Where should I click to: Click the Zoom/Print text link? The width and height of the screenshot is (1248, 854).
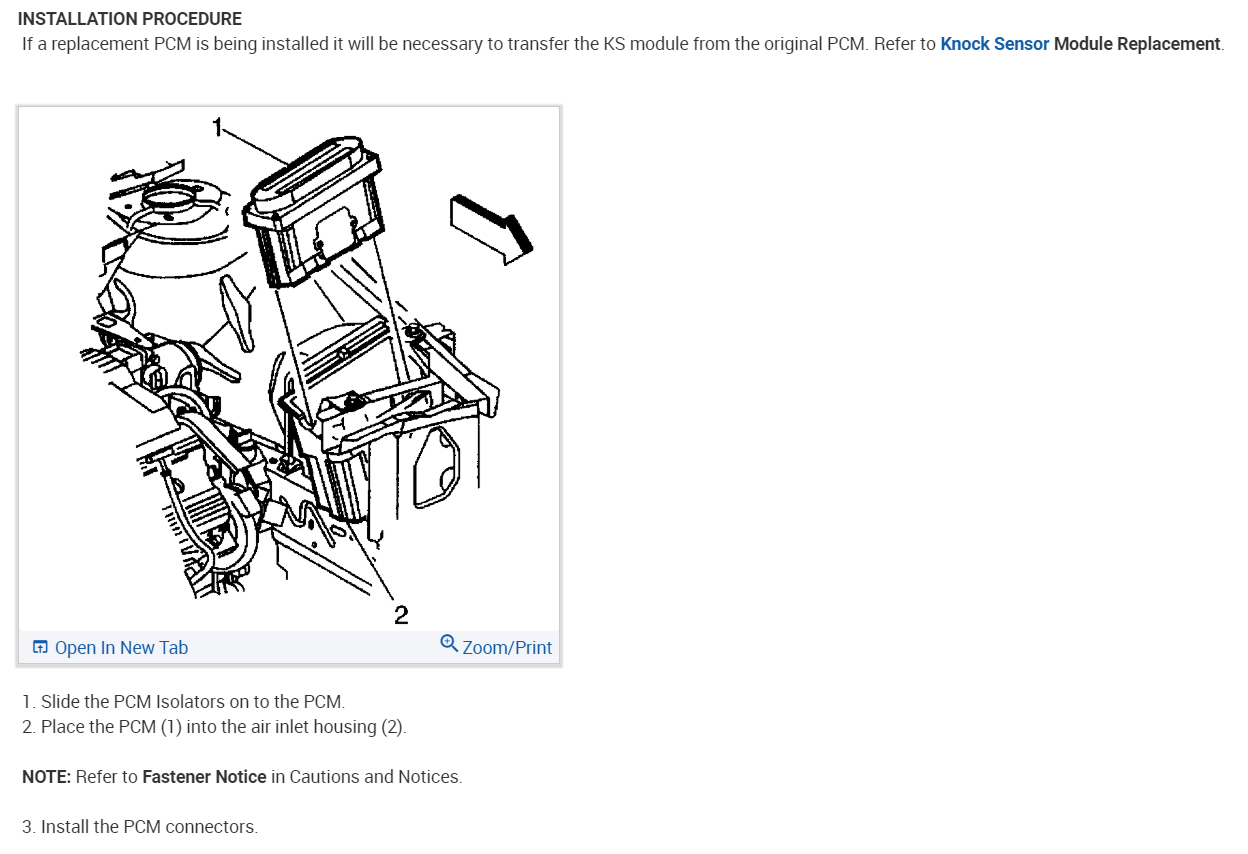(507, 648)
